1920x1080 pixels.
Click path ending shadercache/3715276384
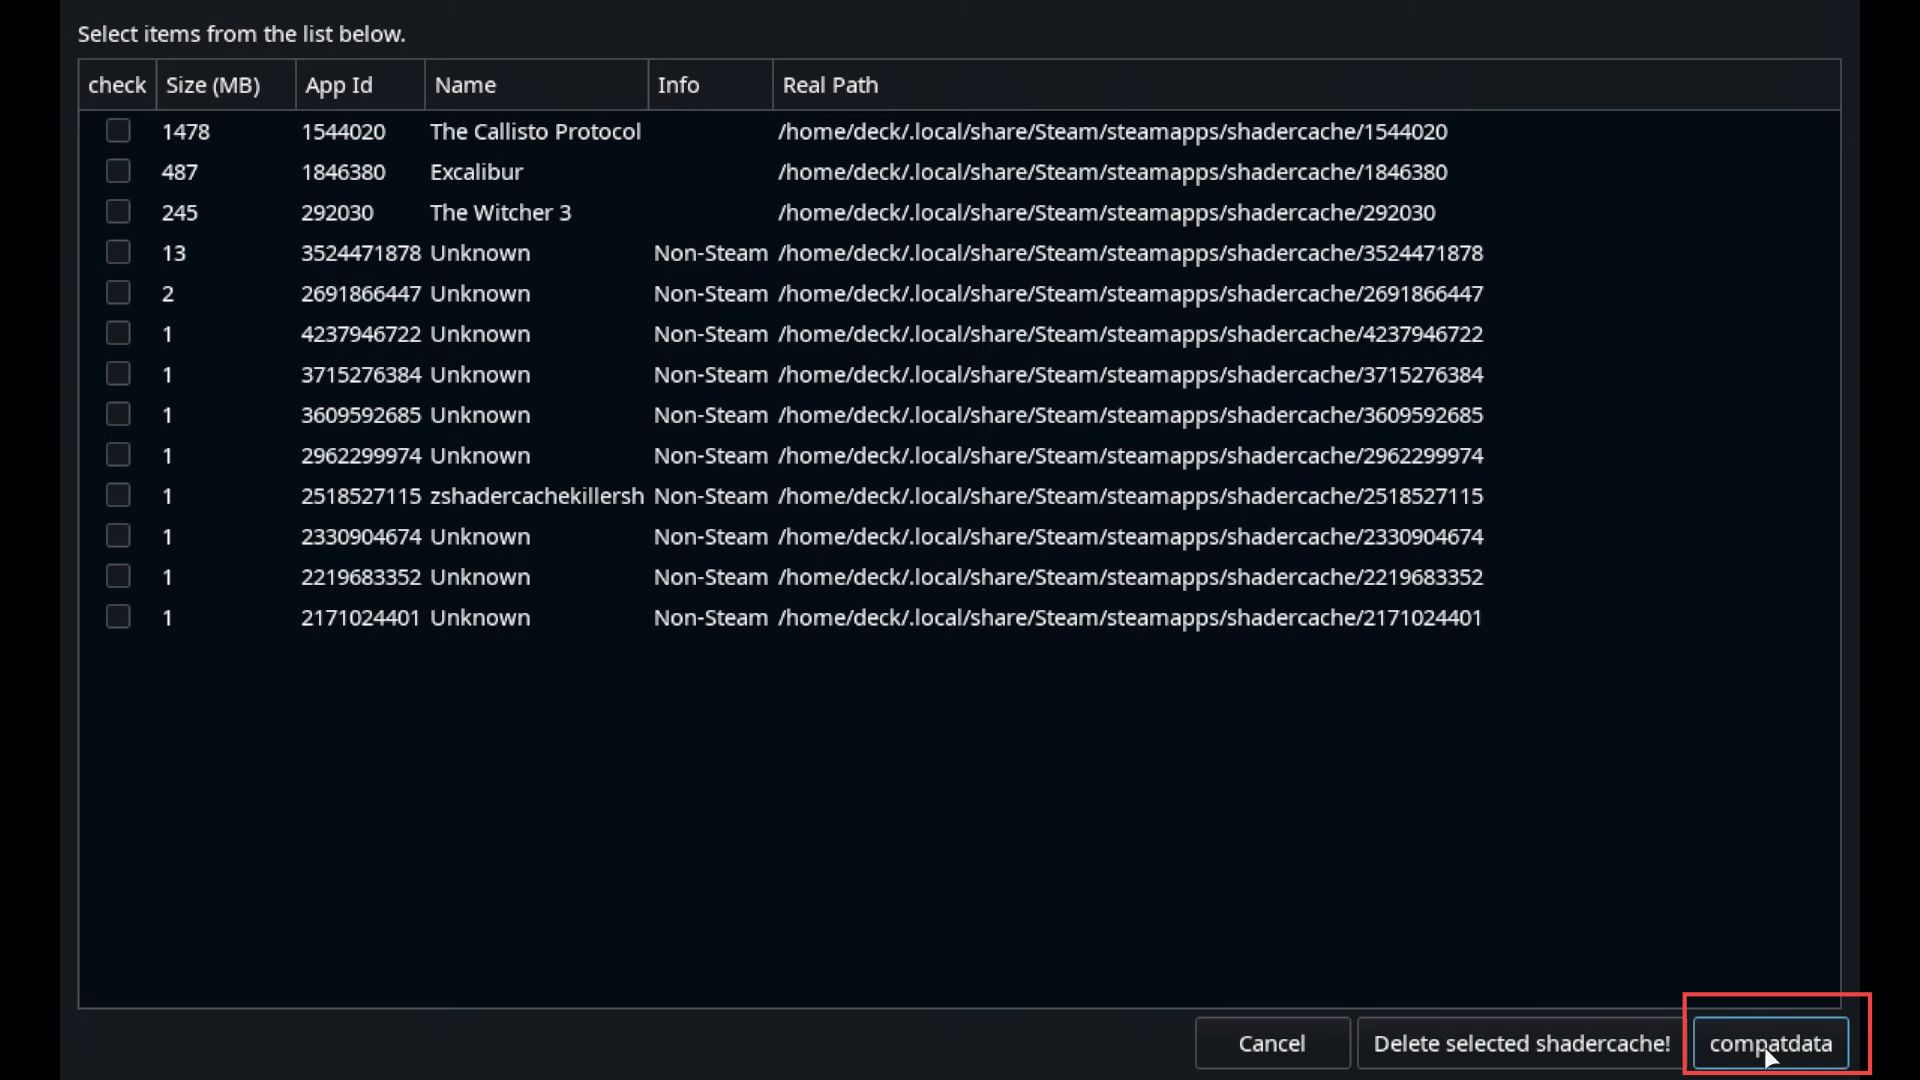click(x=1130, y=374)
